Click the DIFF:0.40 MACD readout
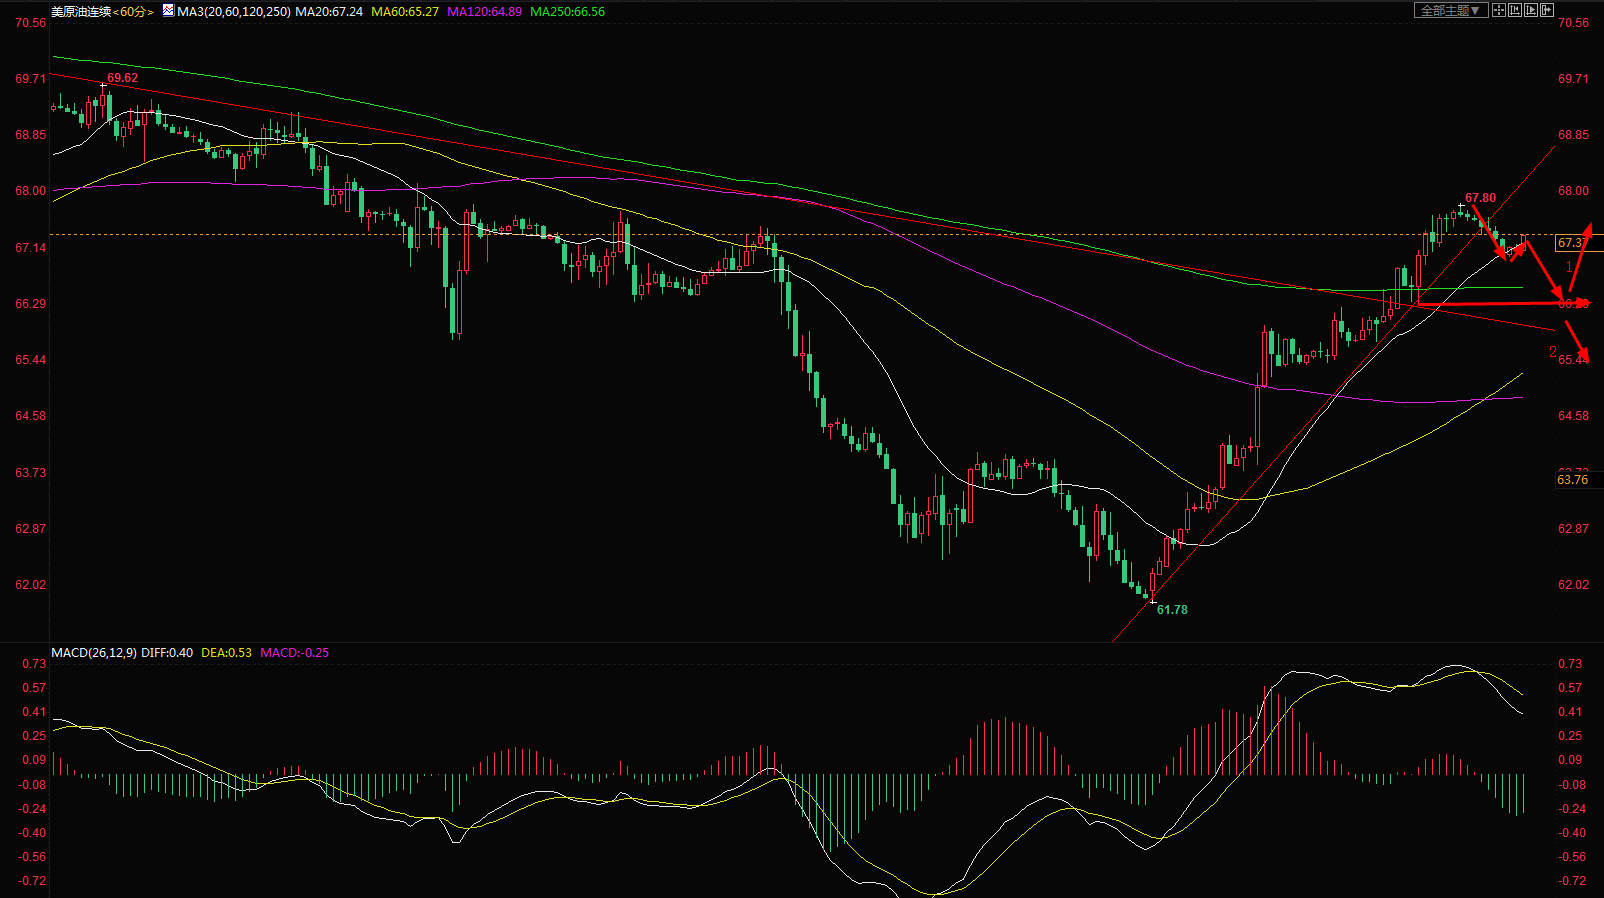Screen dimensions: 1604x898 pos(167,653)
